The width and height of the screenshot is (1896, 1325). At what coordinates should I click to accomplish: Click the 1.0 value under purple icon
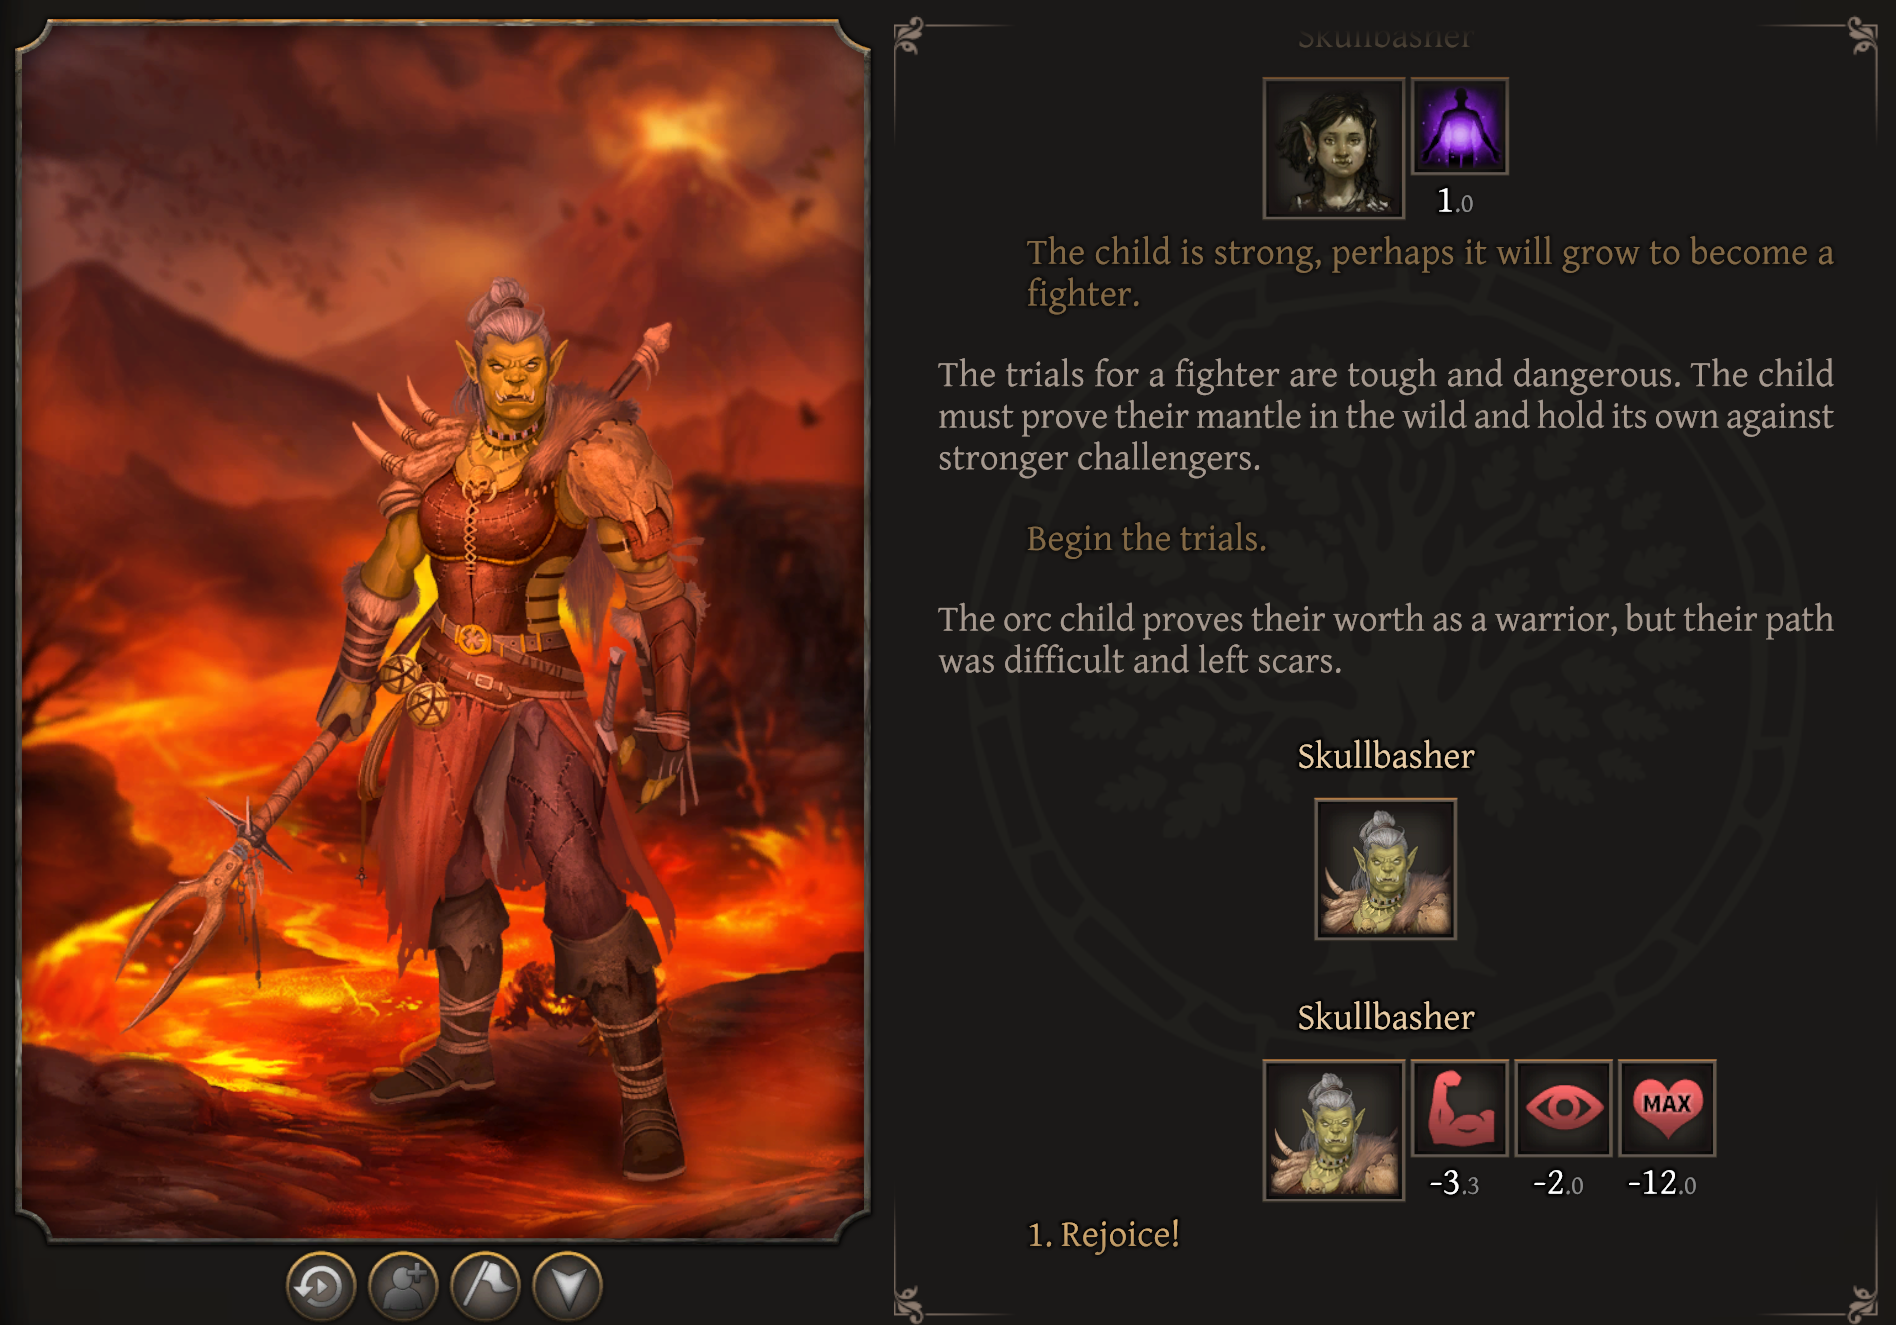1455,201
